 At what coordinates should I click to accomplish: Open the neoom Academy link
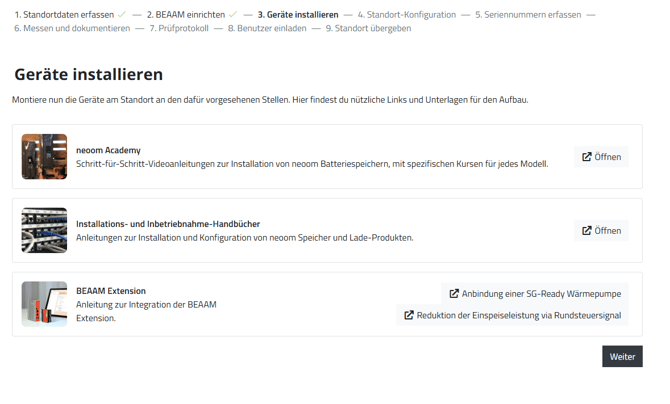(601, 157)
